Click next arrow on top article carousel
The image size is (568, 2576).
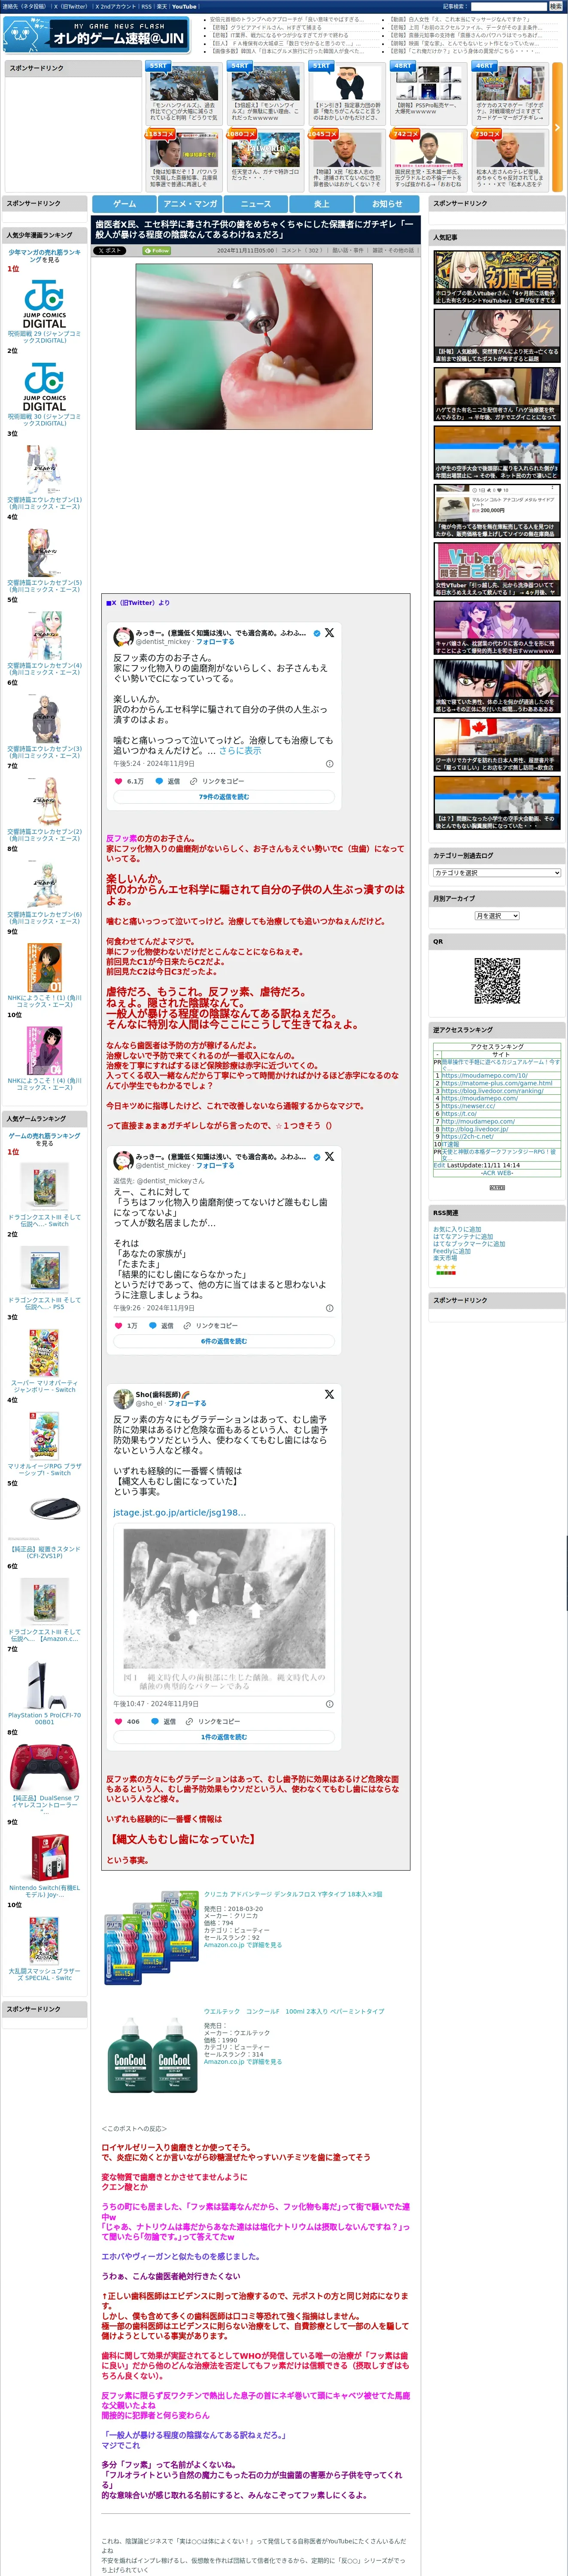coord(557,127)
